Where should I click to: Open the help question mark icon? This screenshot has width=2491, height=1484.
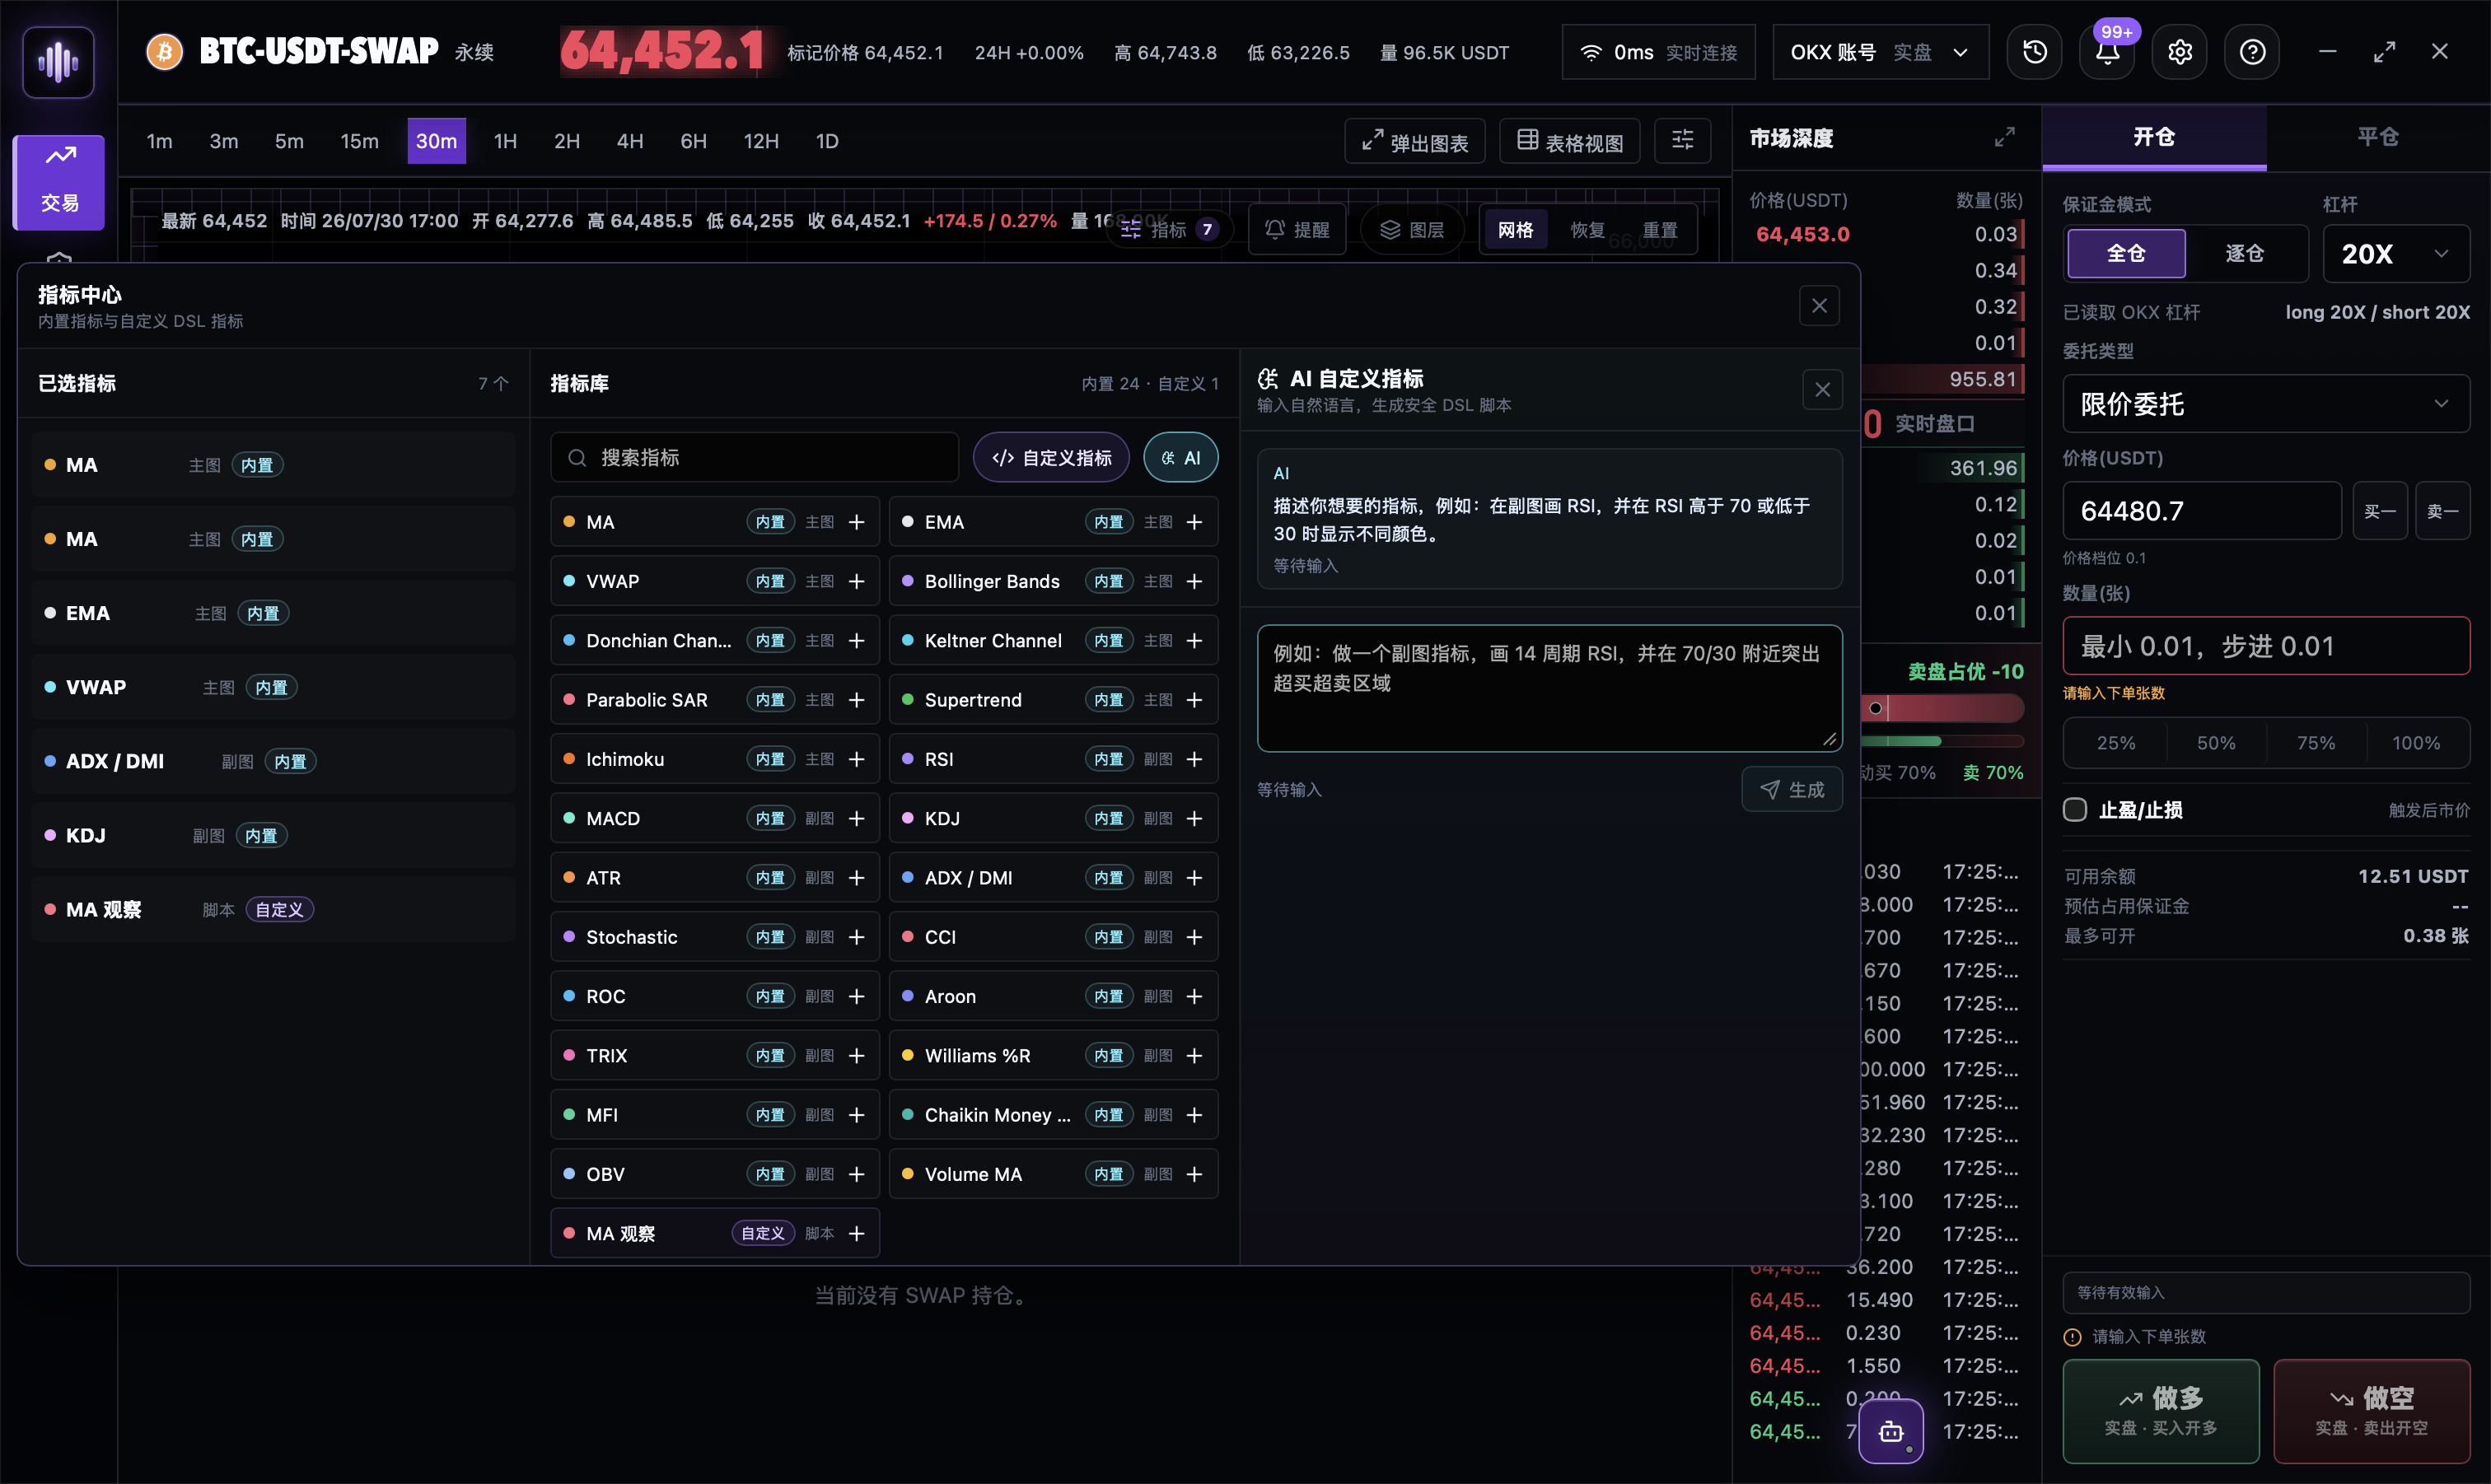2252,52
